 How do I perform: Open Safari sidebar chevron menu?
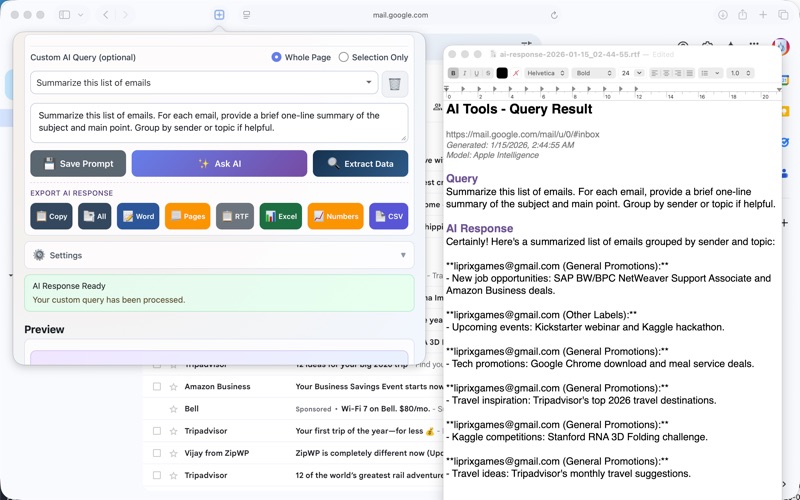(81, 15)
